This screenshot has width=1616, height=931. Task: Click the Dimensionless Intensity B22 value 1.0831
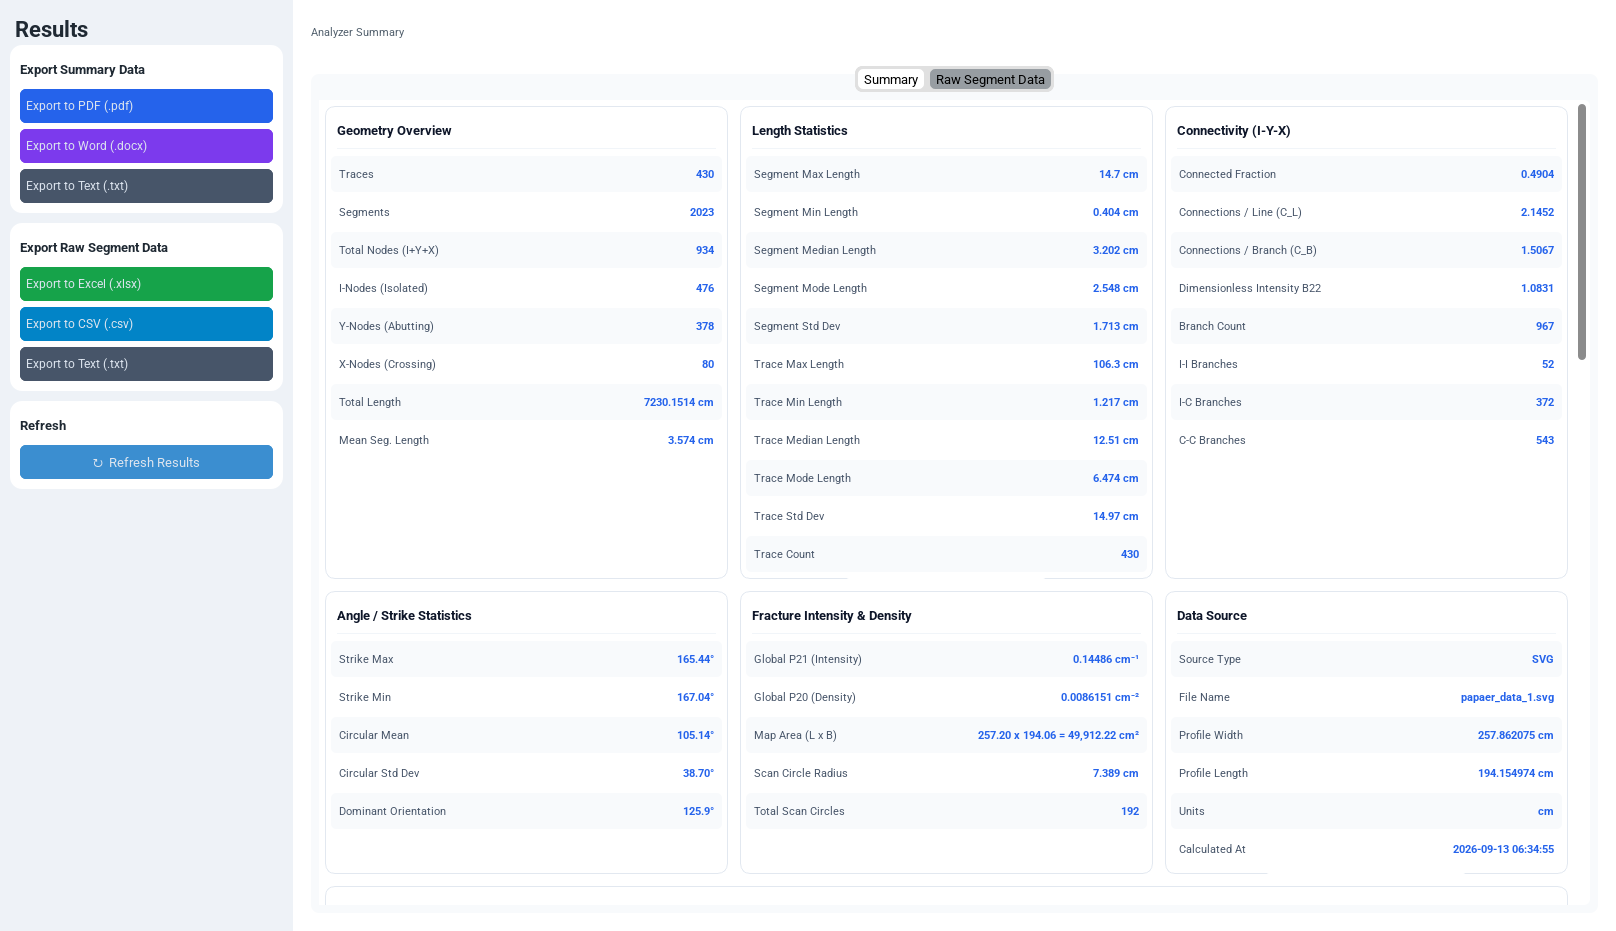click(x=1538, y=288)
